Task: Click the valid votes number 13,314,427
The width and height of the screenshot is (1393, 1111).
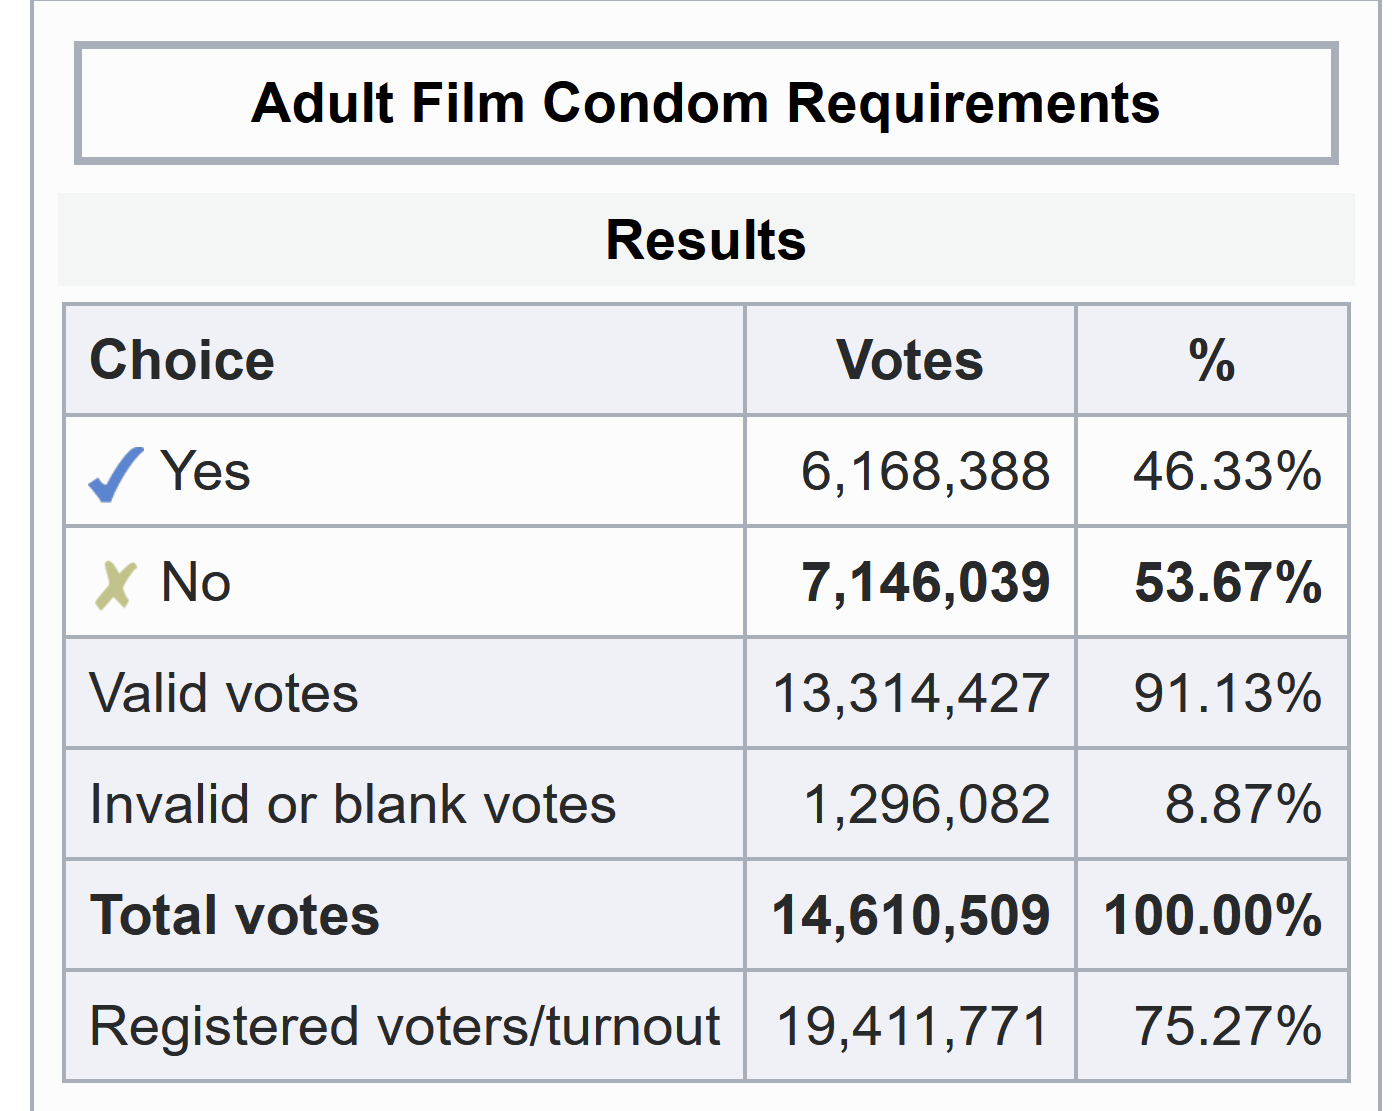Action: 911,693
